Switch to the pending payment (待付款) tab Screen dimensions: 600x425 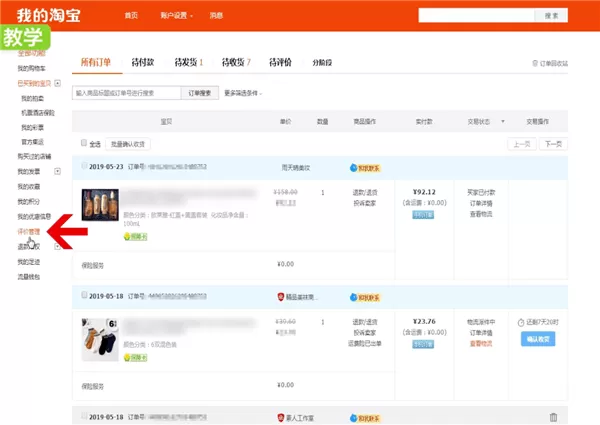(x=143, y=62)
